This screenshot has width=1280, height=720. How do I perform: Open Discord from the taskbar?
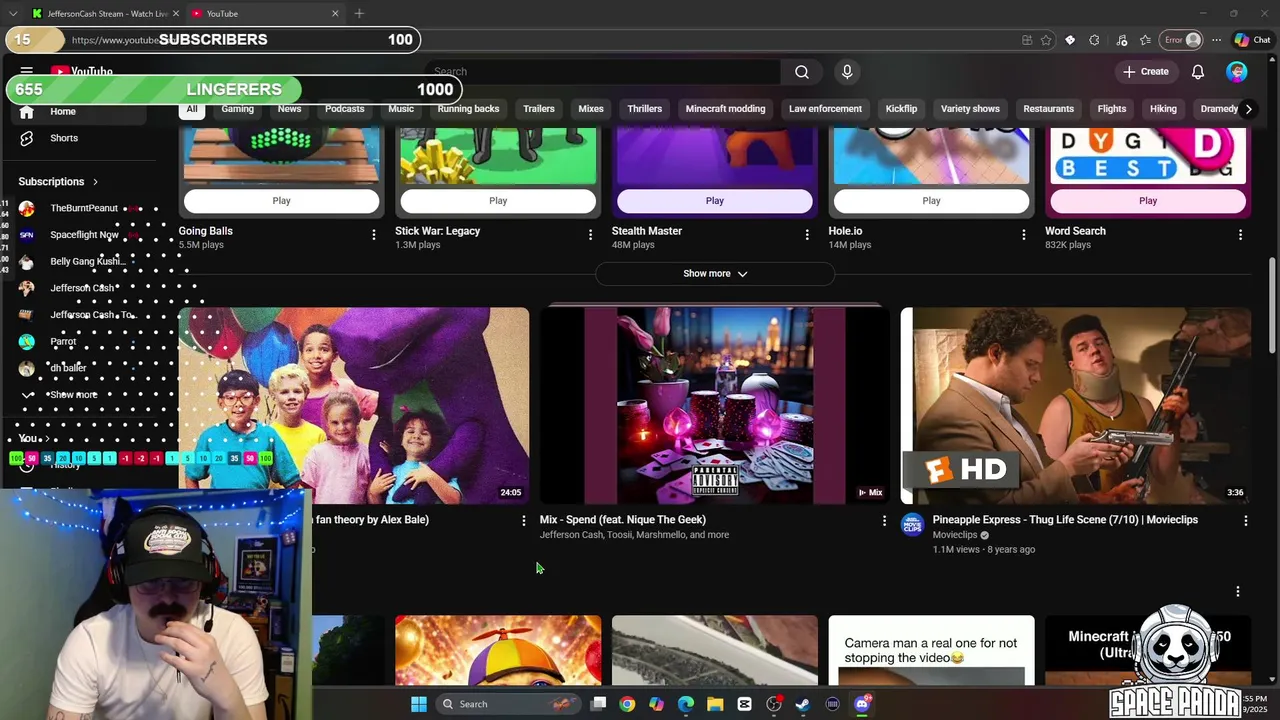point(862,704)
